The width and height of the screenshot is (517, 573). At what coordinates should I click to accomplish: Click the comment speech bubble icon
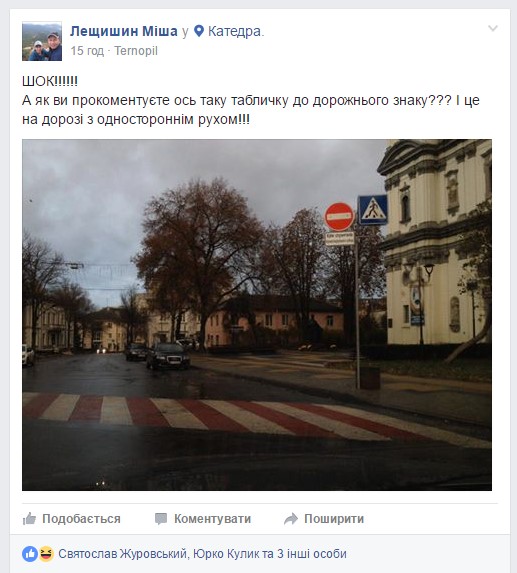[x=161, y=519]
